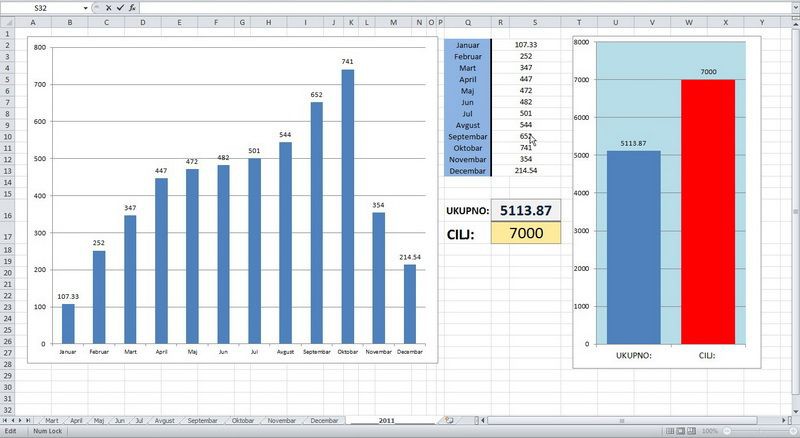Select the Decembar bar labeled 214.54
The image size is (800, 438).
tap(410, 304)
